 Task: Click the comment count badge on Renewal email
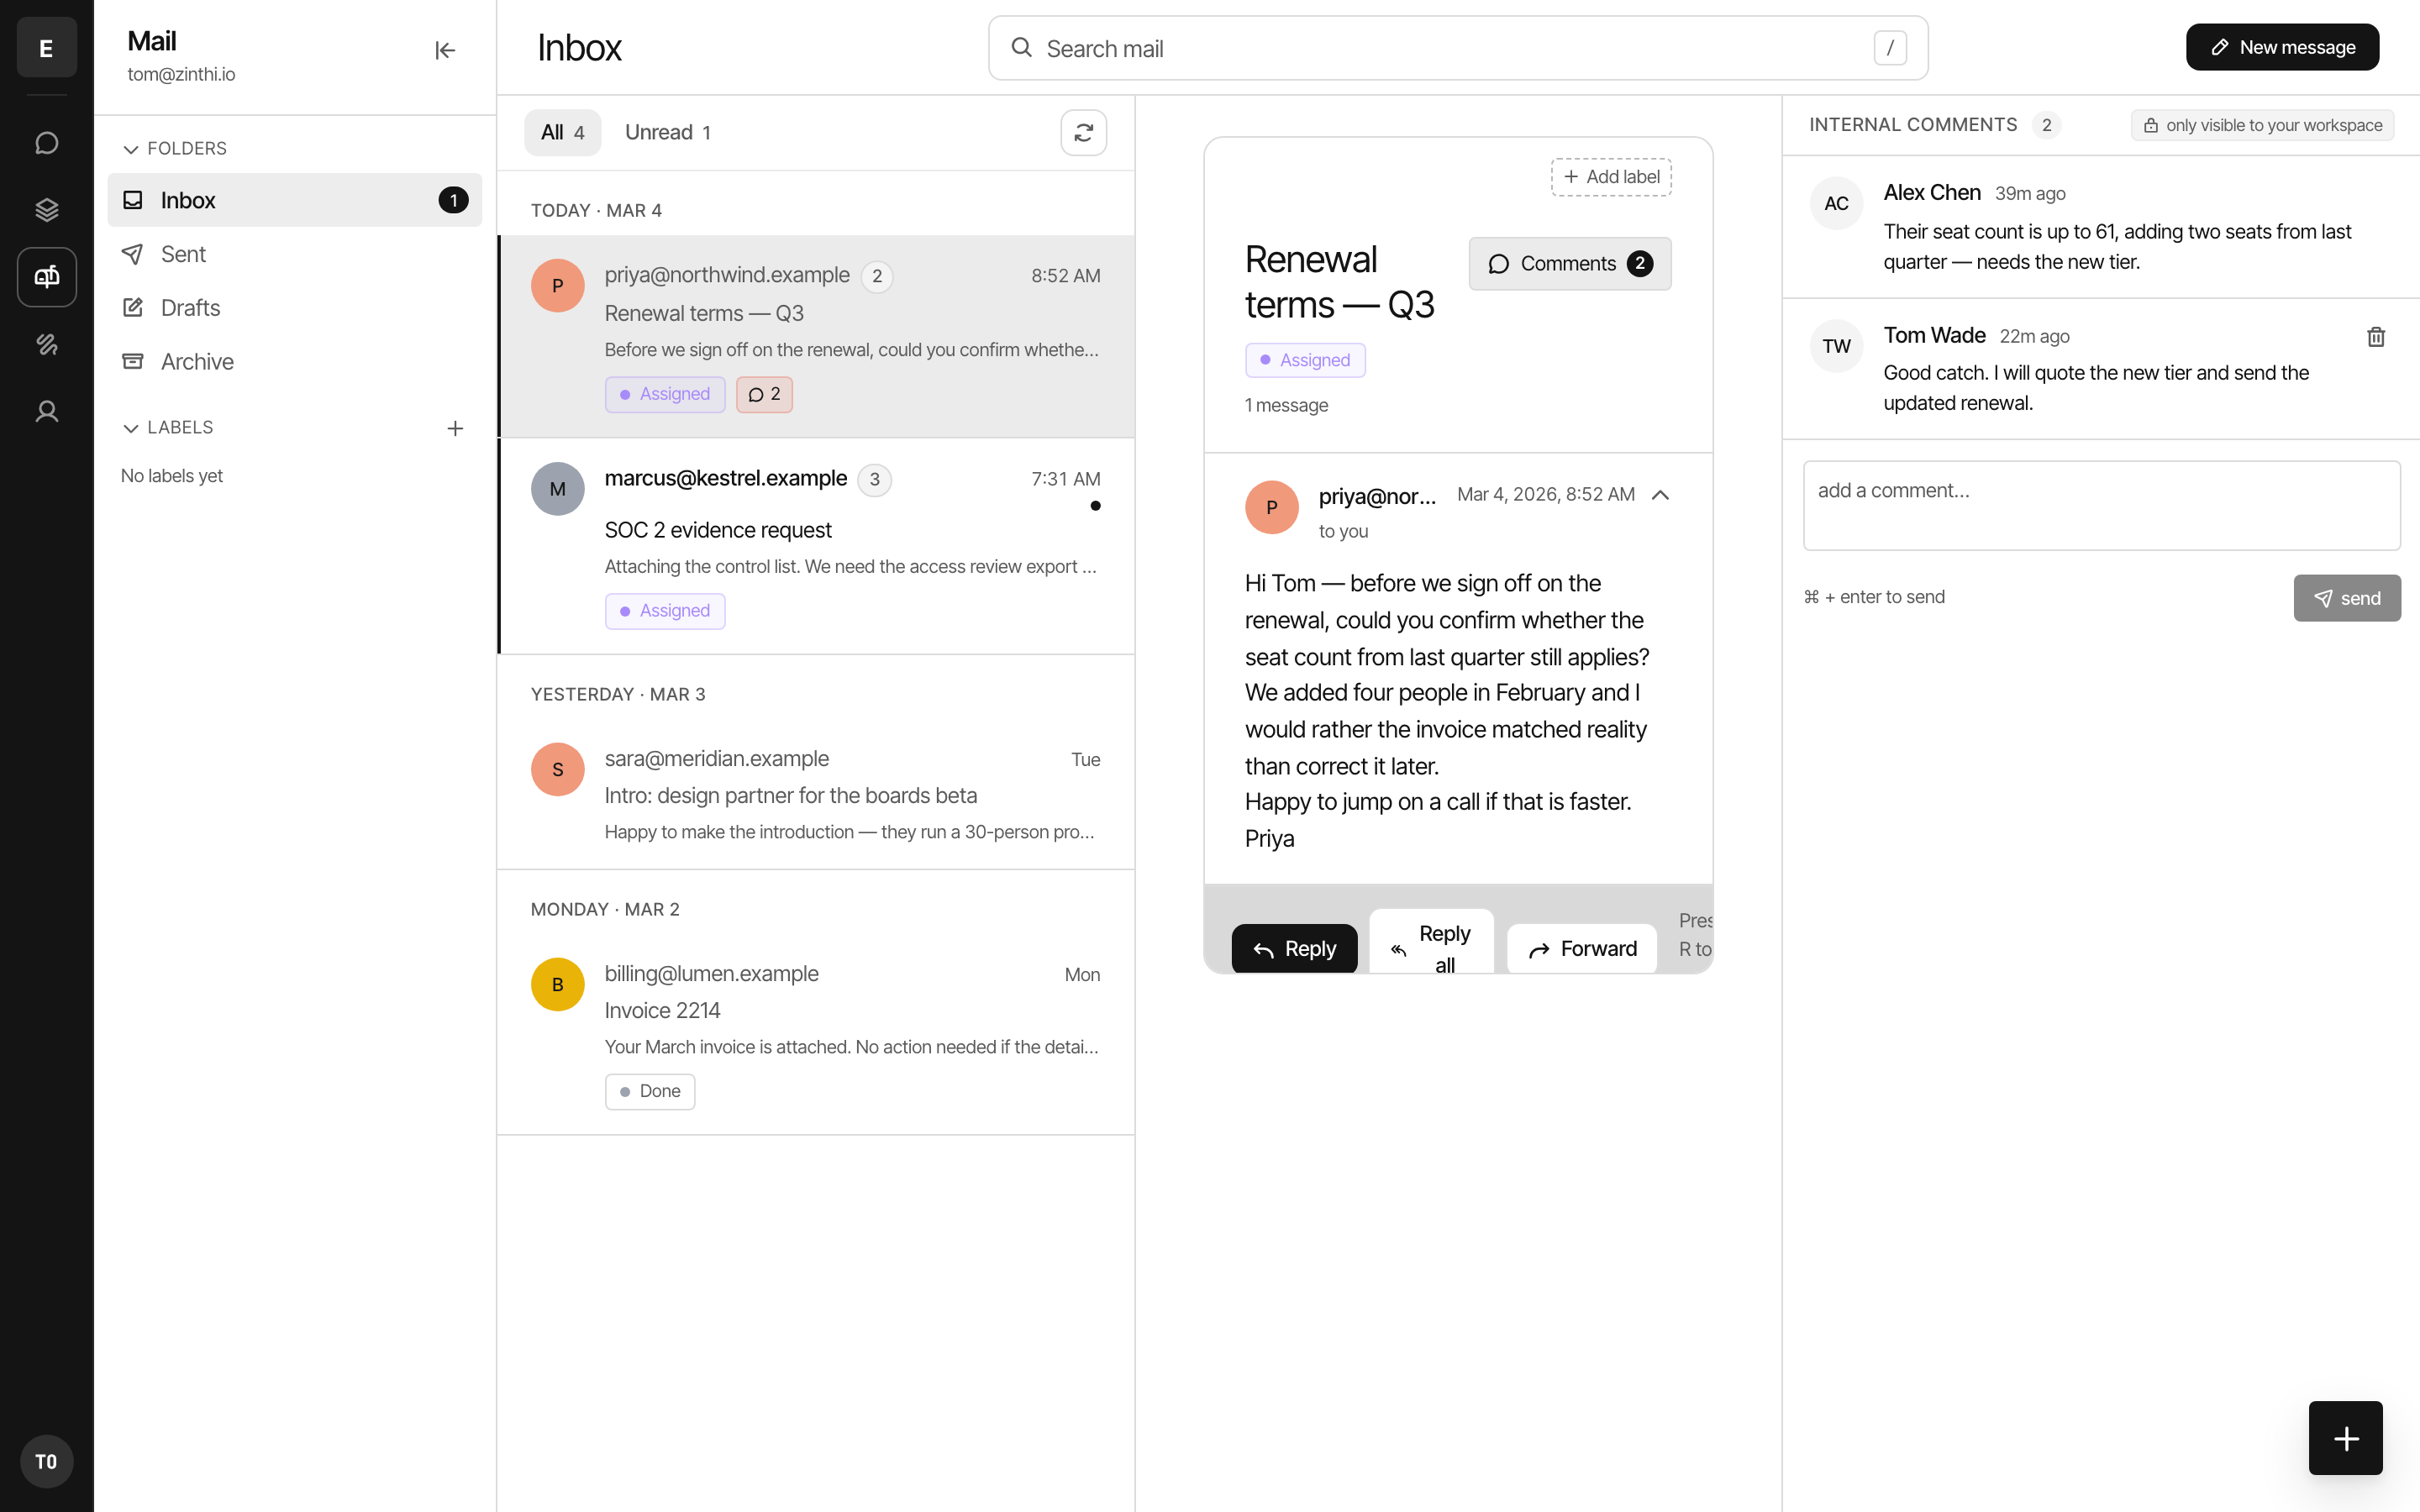764,394
